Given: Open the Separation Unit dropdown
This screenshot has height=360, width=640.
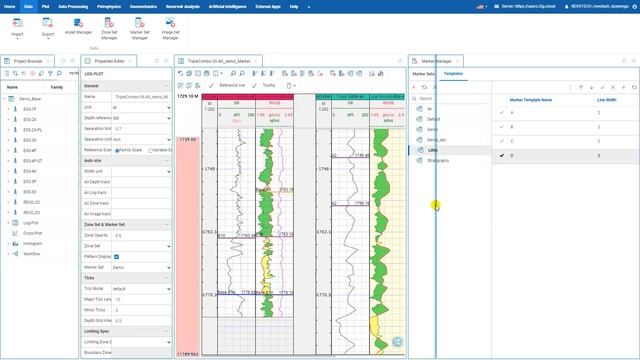Looking at the screenshot, I should (141, 139).
